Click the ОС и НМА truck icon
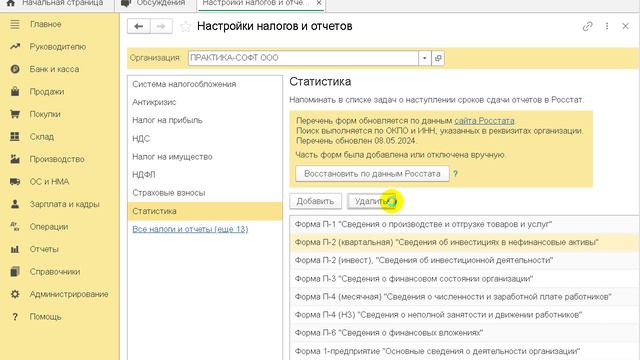Viewport: 640px width, 360px height. click(15, 182)
